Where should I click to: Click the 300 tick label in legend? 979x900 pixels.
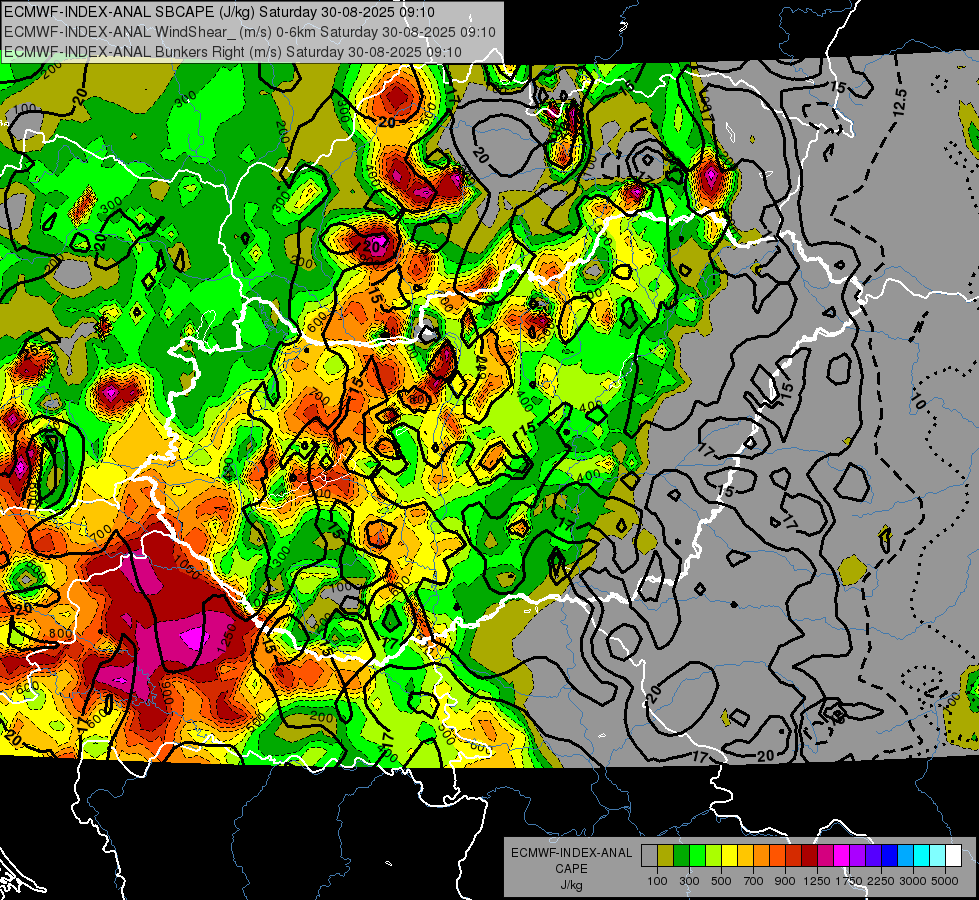[689, 881]
